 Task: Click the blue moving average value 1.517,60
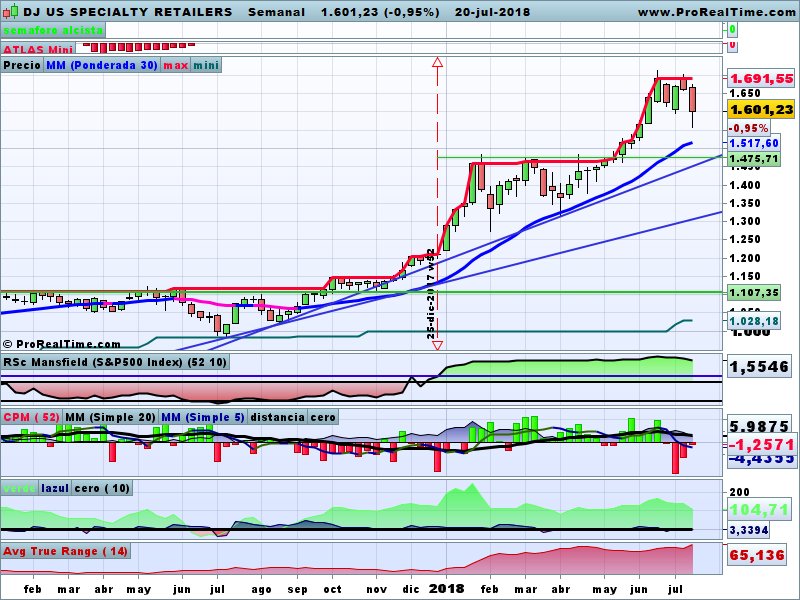[x=754, y=143]
